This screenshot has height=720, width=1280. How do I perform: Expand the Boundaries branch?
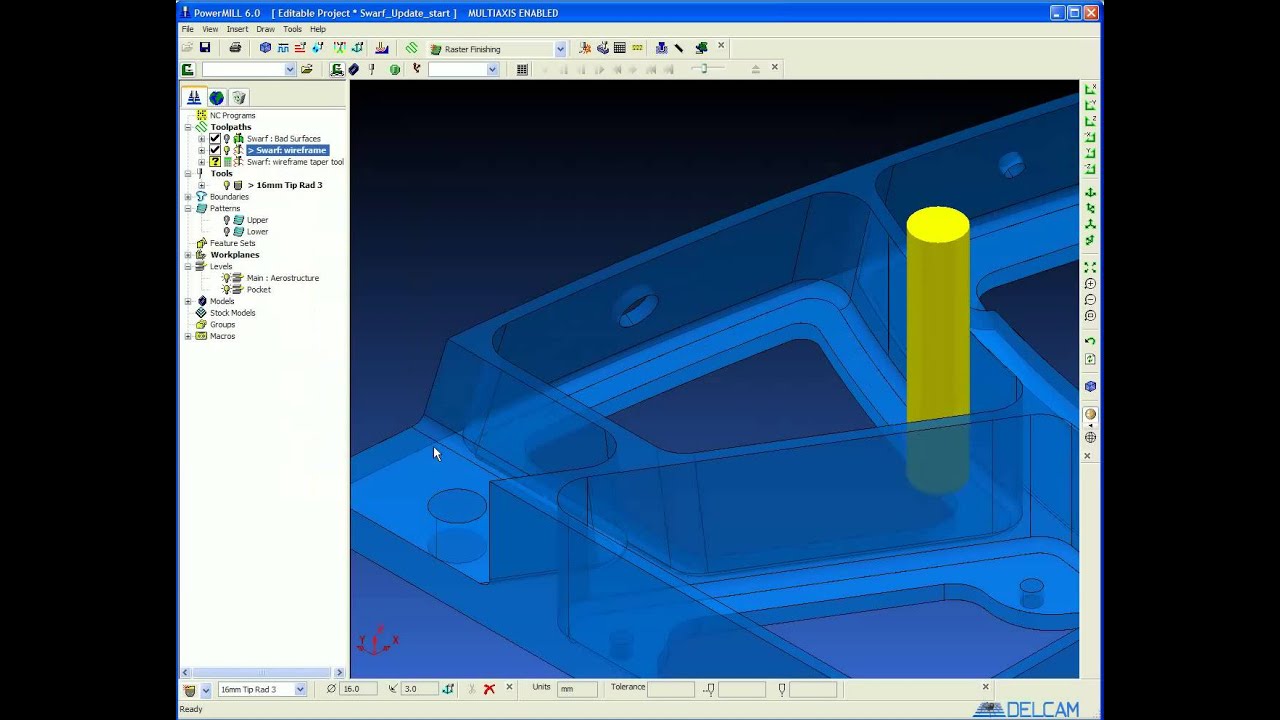pyautogui.click(x=188, y=197)
